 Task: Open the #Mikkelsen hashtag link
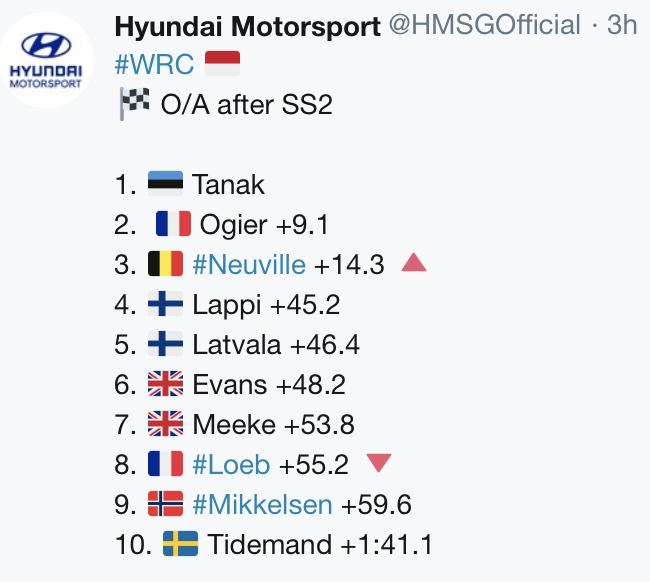pyautogui.click(x=262, y=504)
